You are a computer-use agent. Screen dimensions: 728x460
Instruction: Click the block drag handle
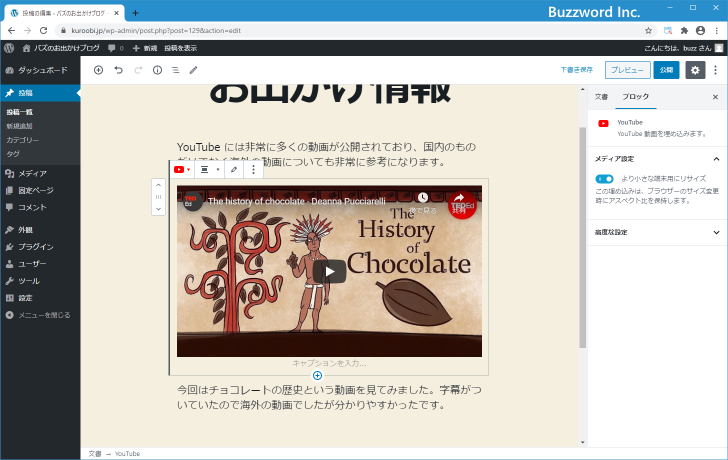158,197
